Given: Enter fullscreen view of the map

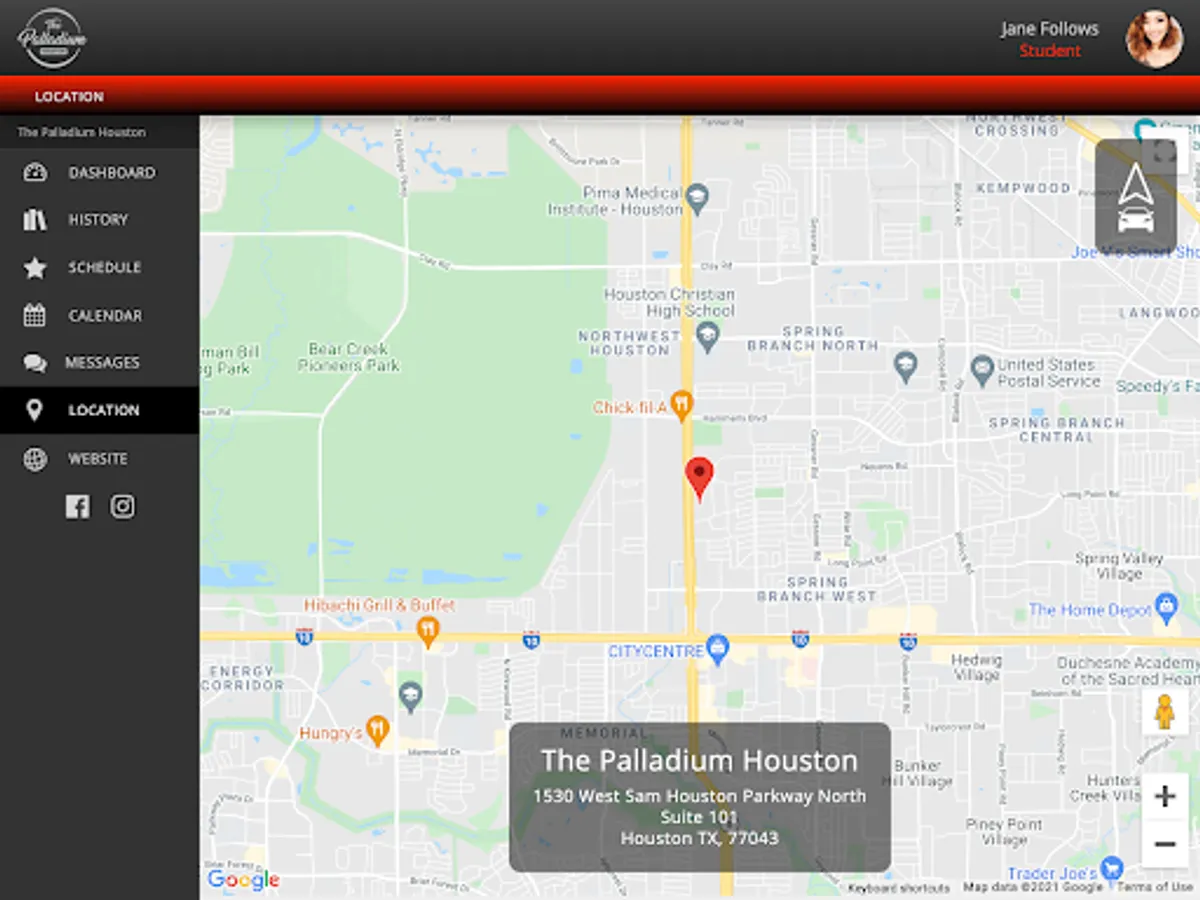Looking at the screenshot, I should [1163, 150].
